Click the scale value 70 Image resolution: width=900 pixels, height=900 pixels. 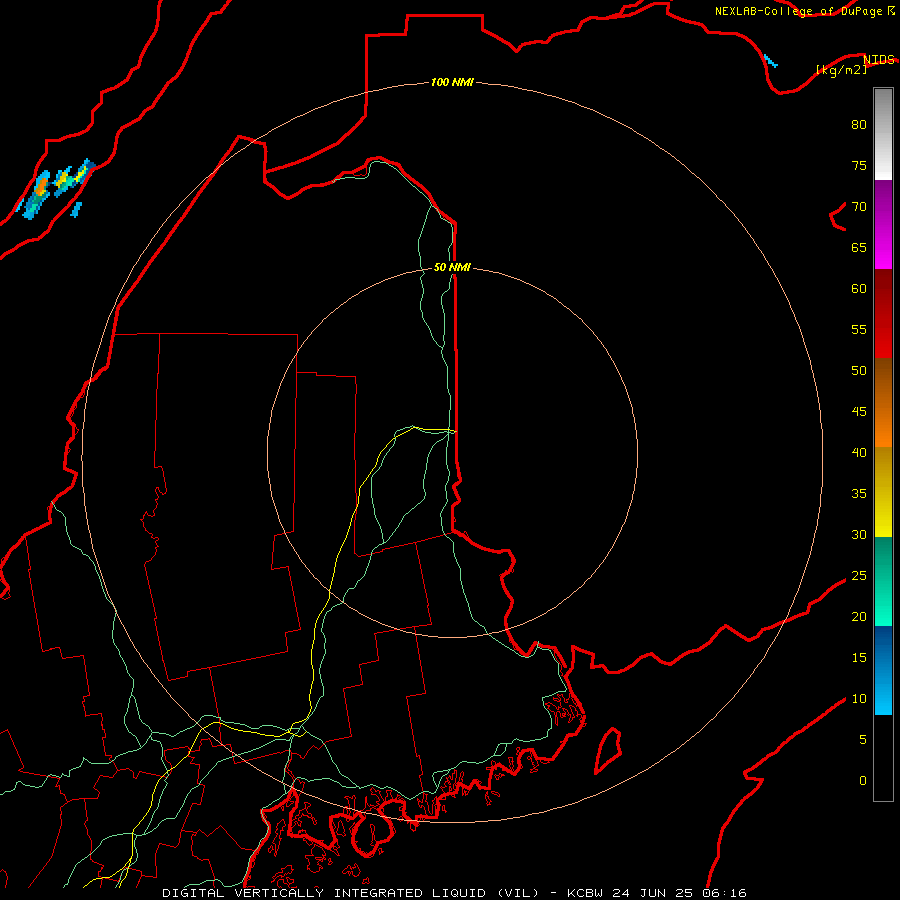tap(859, 206)
